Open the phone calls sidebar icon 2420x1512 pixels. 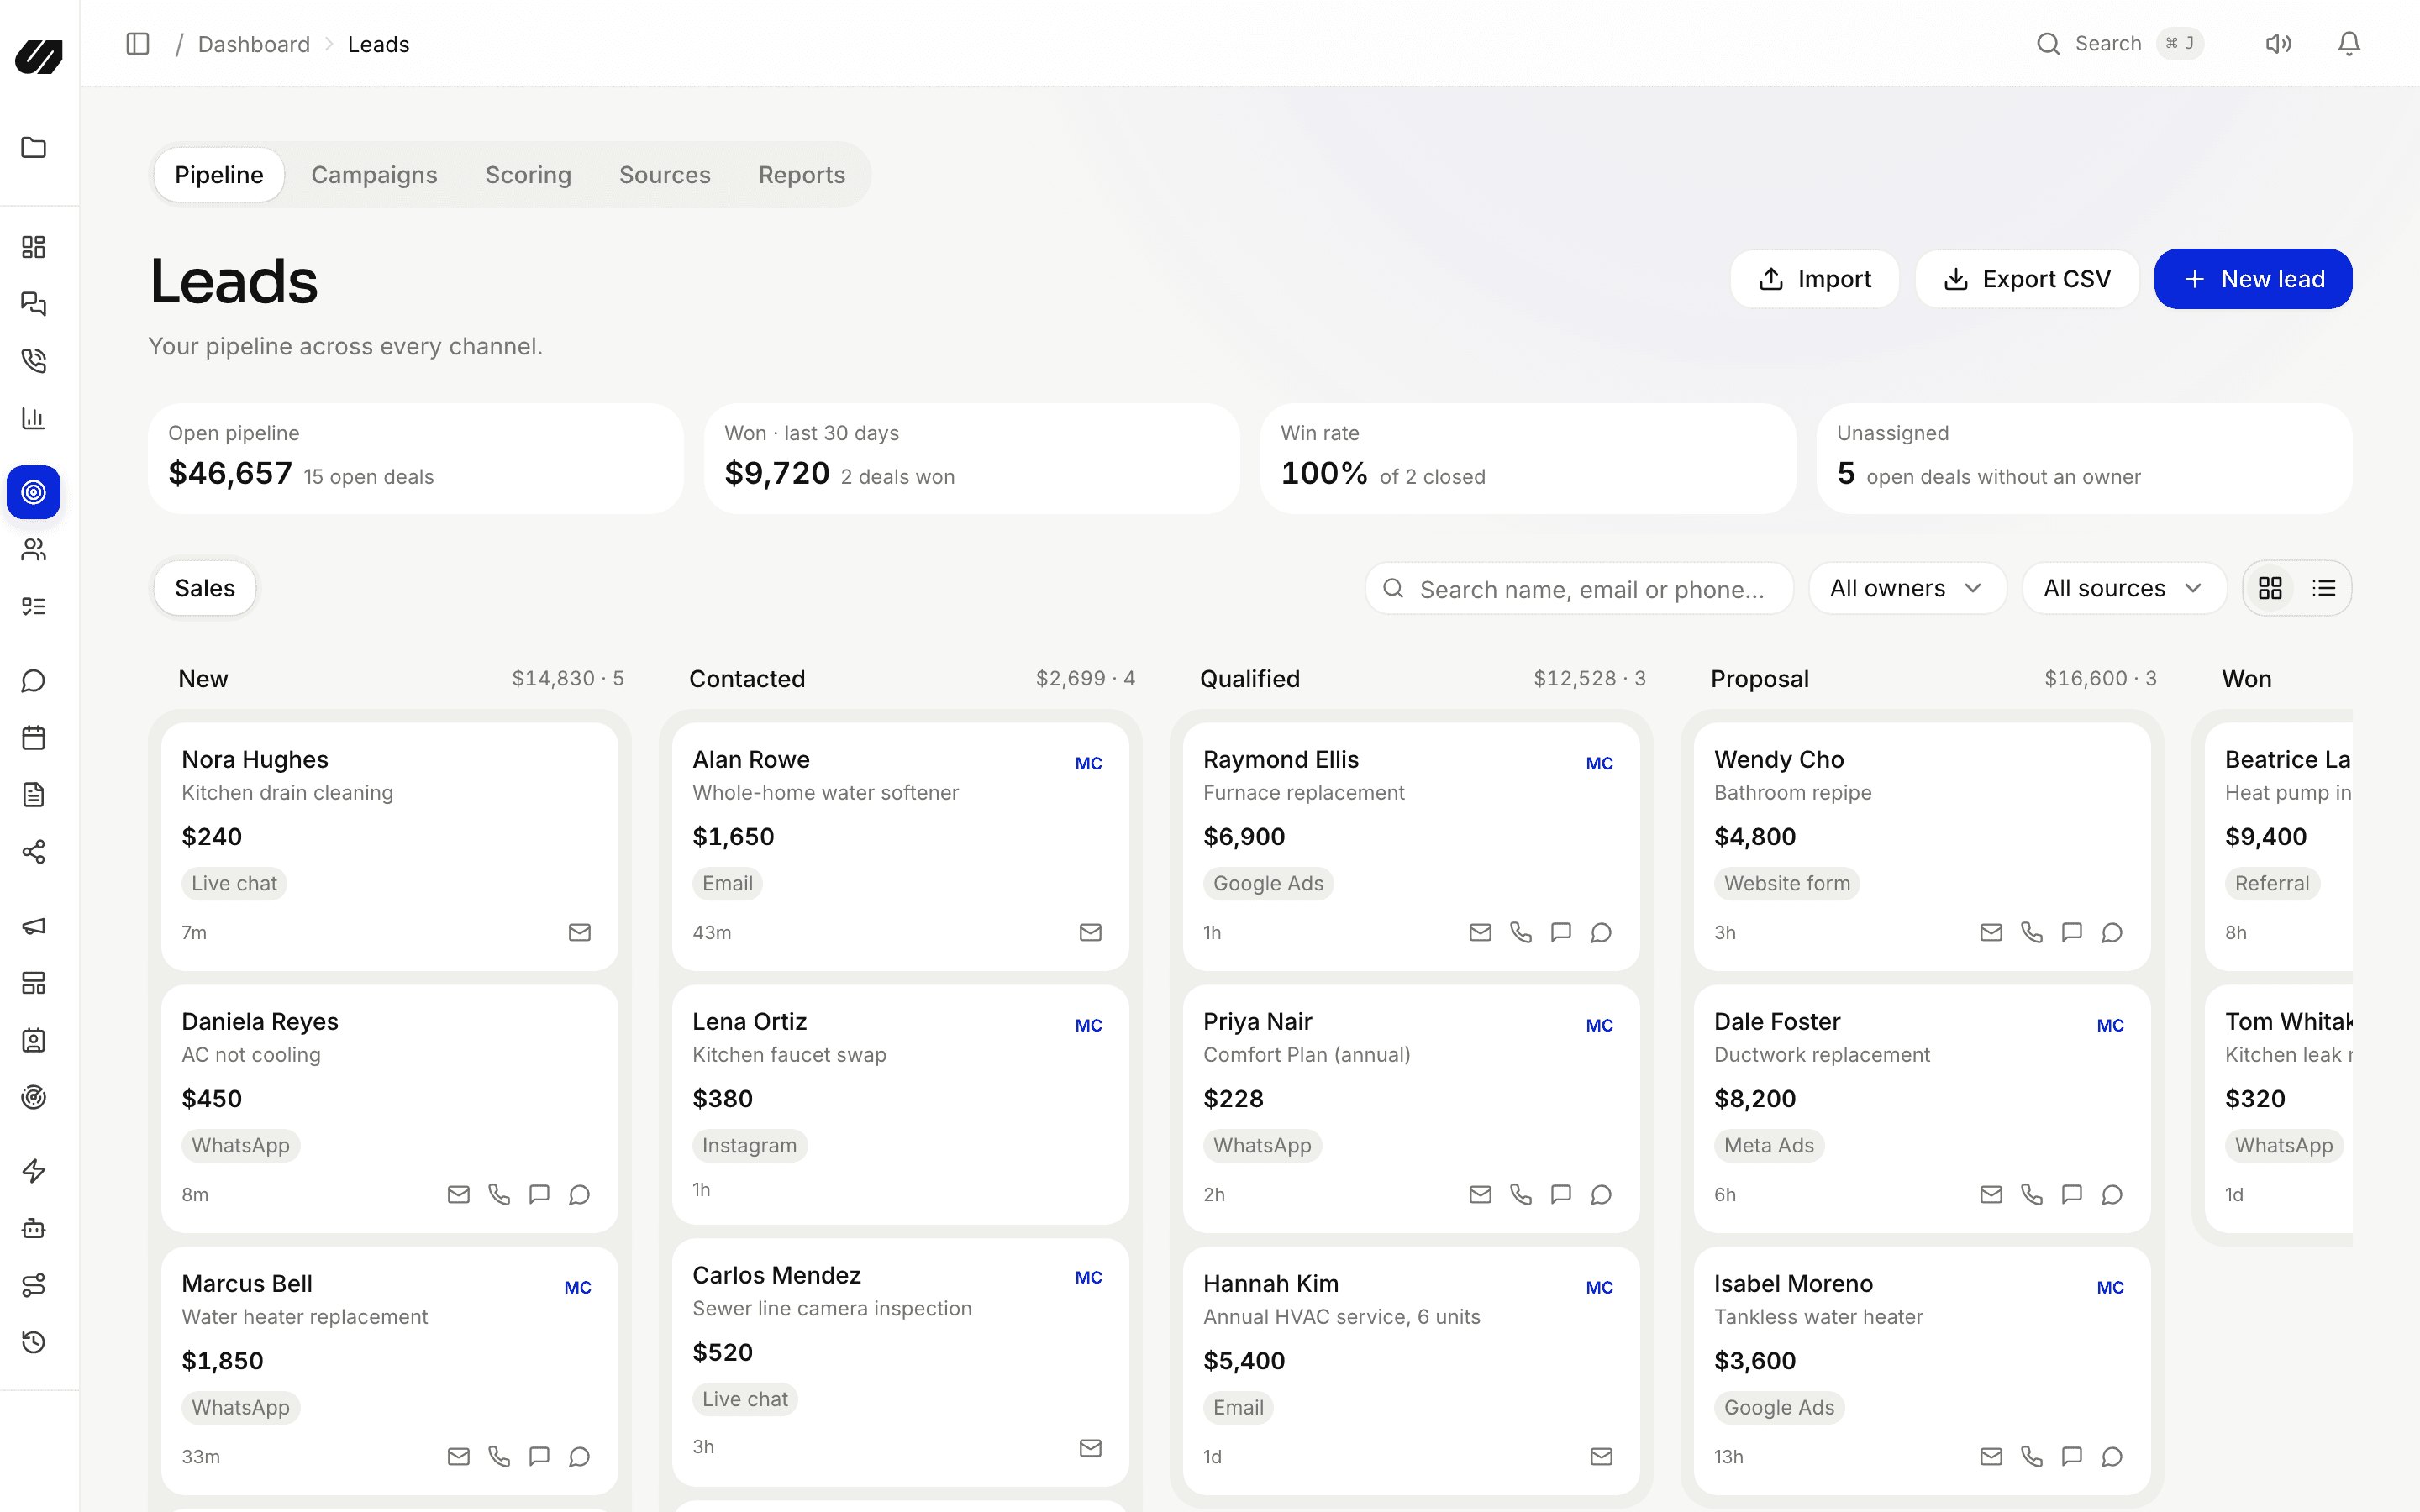coord(34,361)
